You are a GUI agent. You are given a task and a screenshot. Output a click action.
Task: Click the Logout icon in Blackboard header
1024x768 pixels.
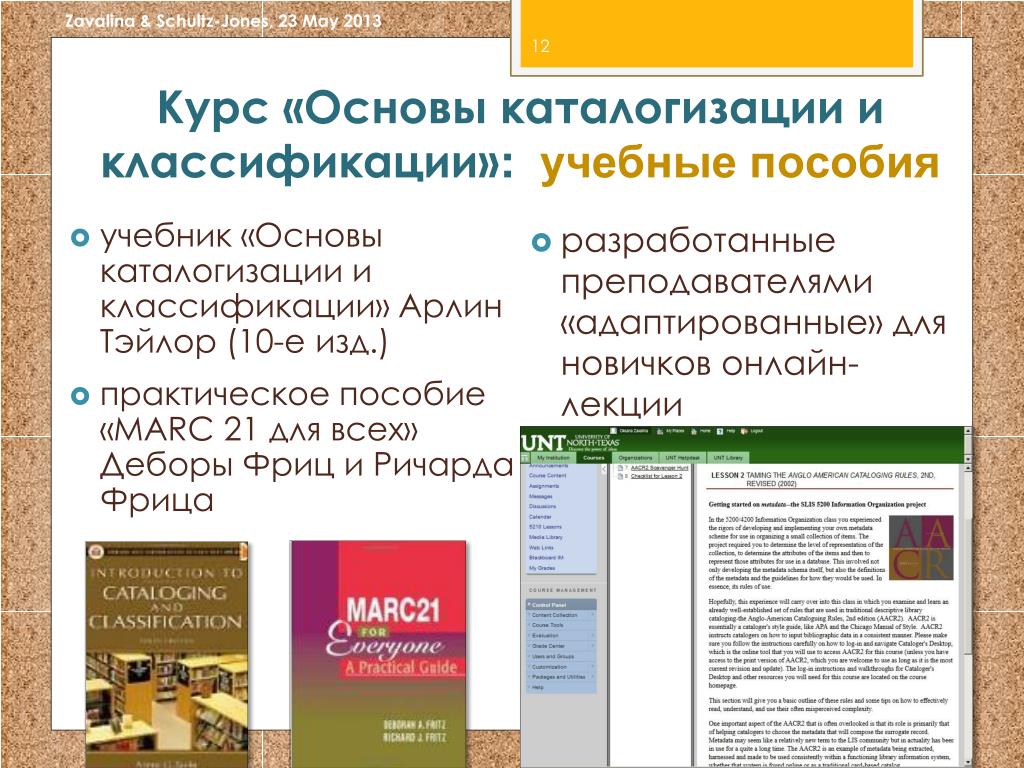(x=744, y=431)
